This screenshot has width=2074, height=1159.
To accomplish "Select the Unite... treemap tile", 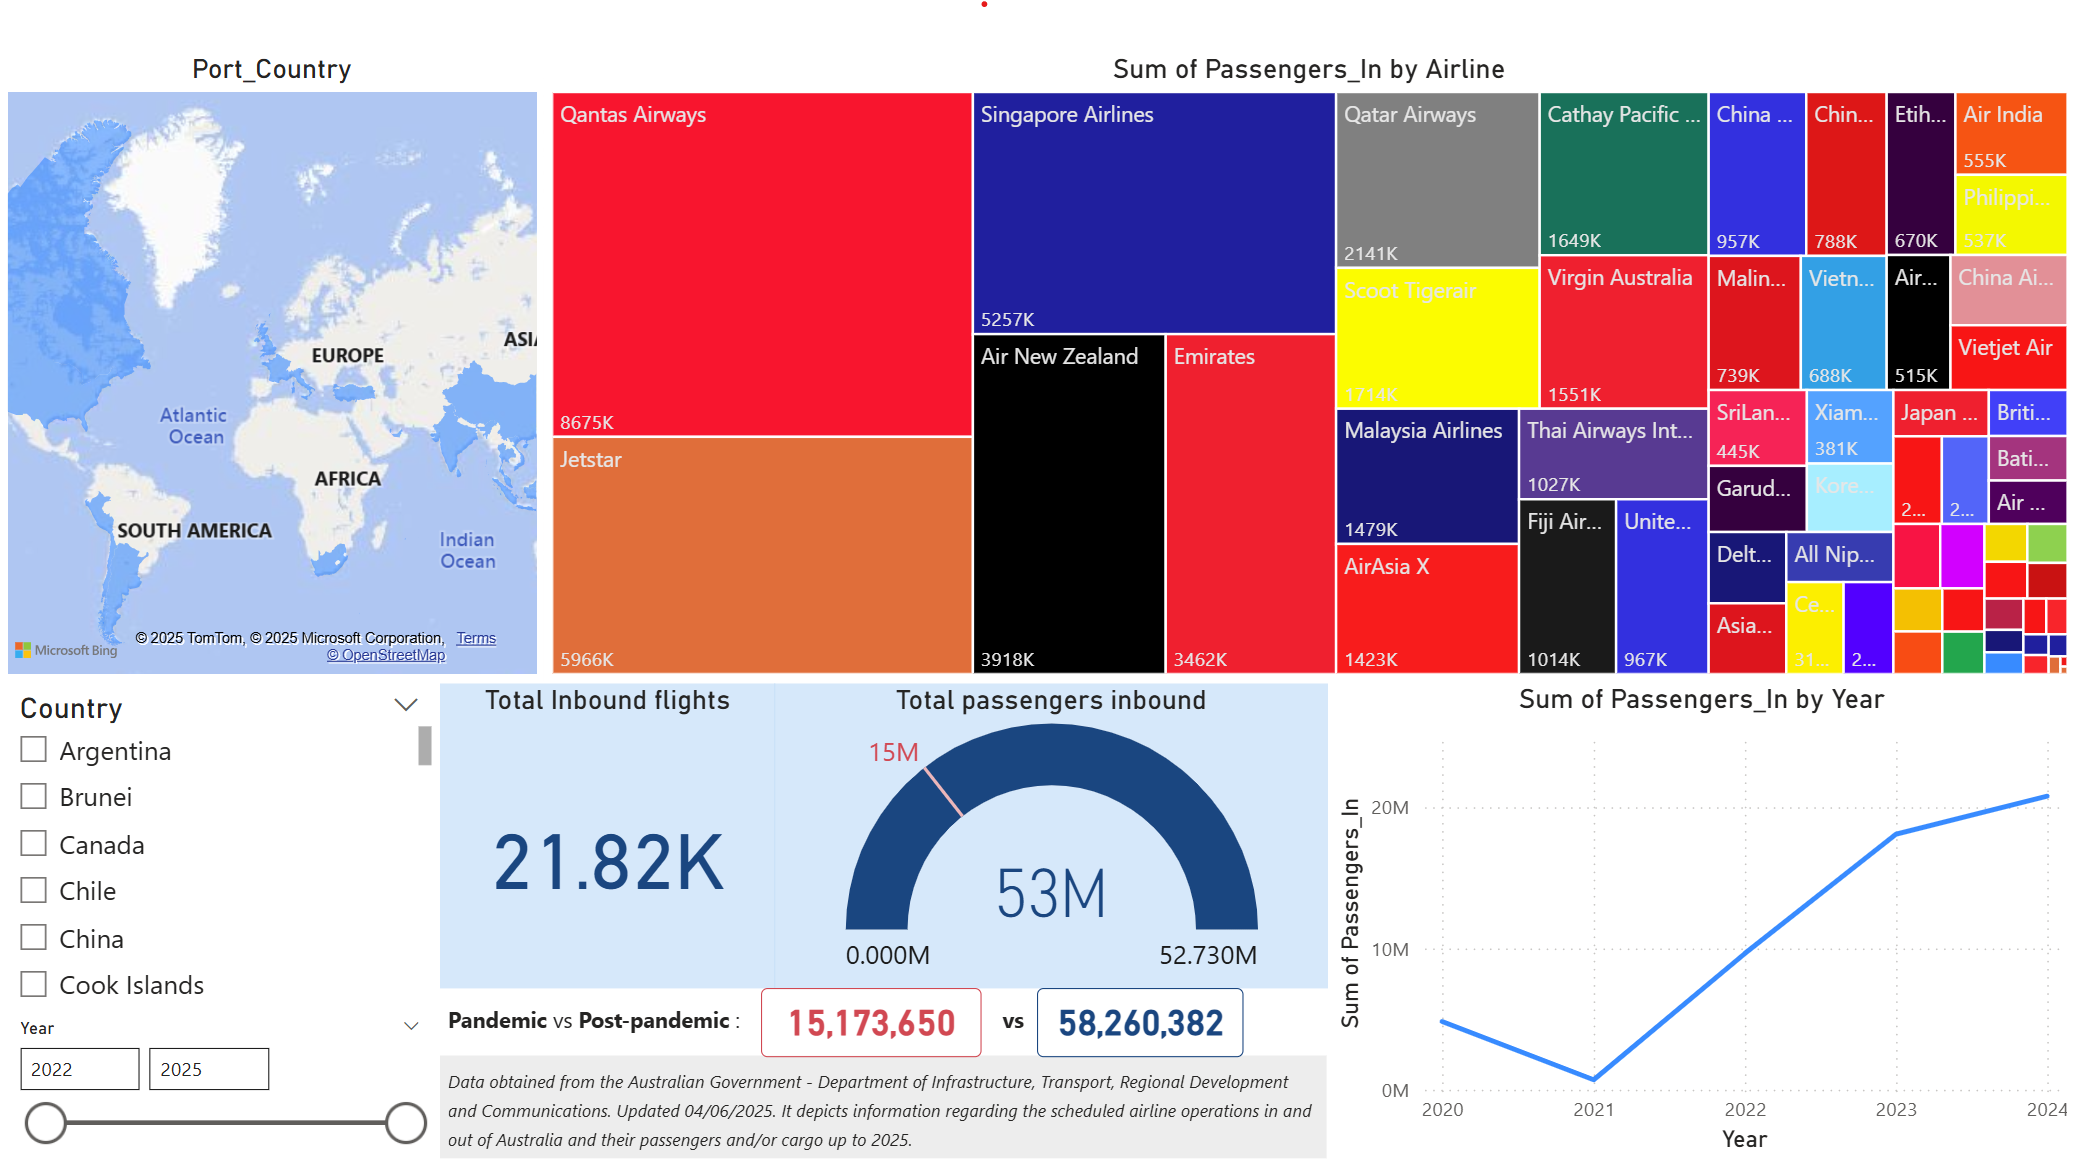I will pyautogui.click(x=1661, y=587).
